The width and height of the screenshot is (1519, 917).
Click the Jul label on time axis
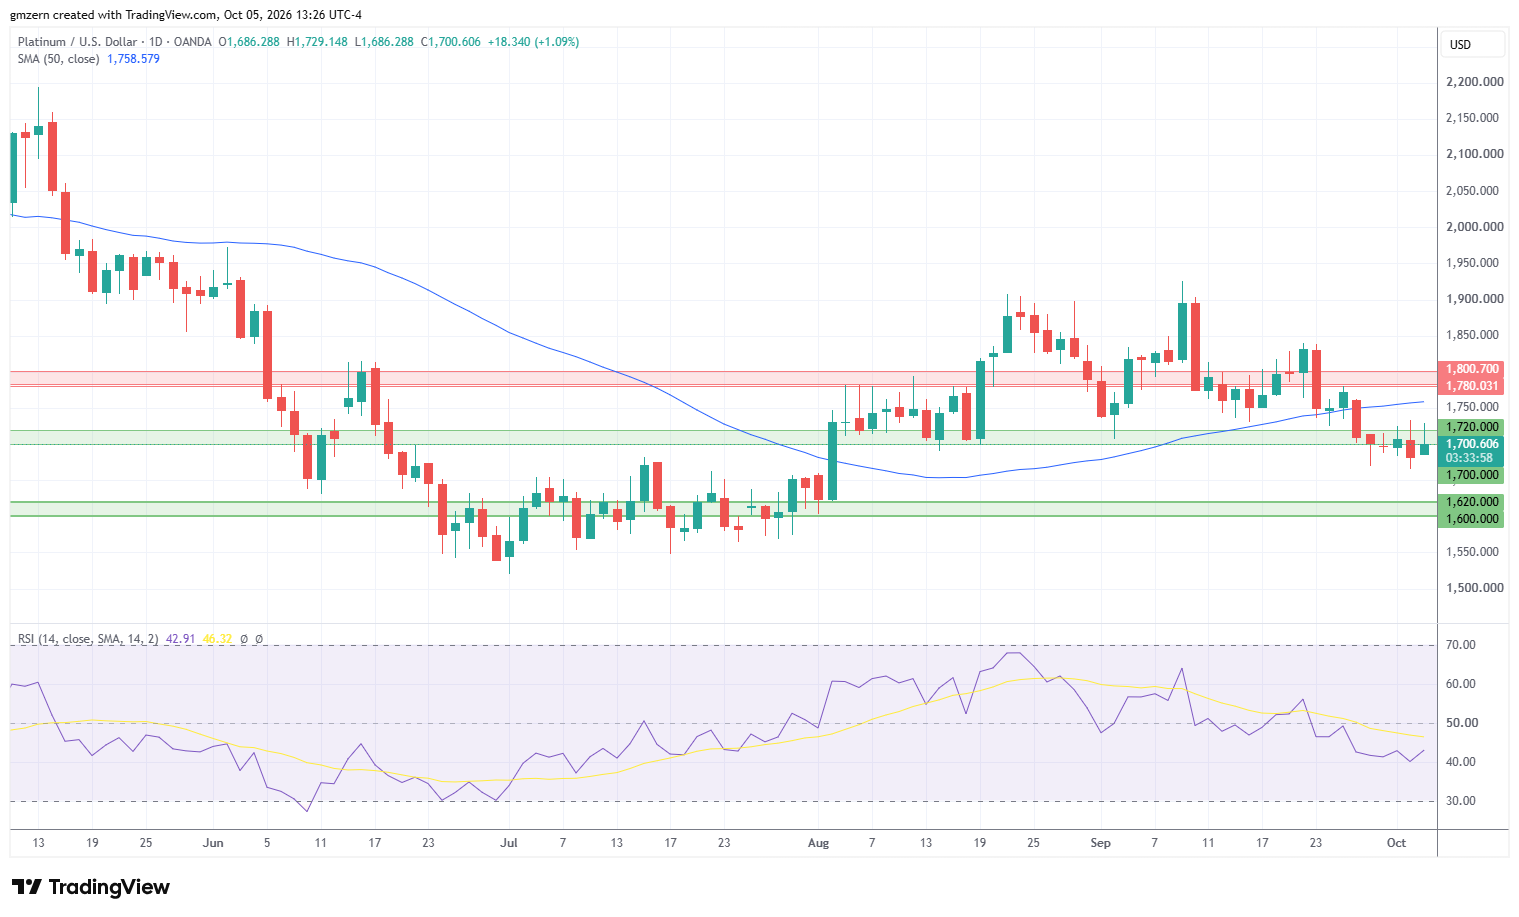tap(509, 843)
